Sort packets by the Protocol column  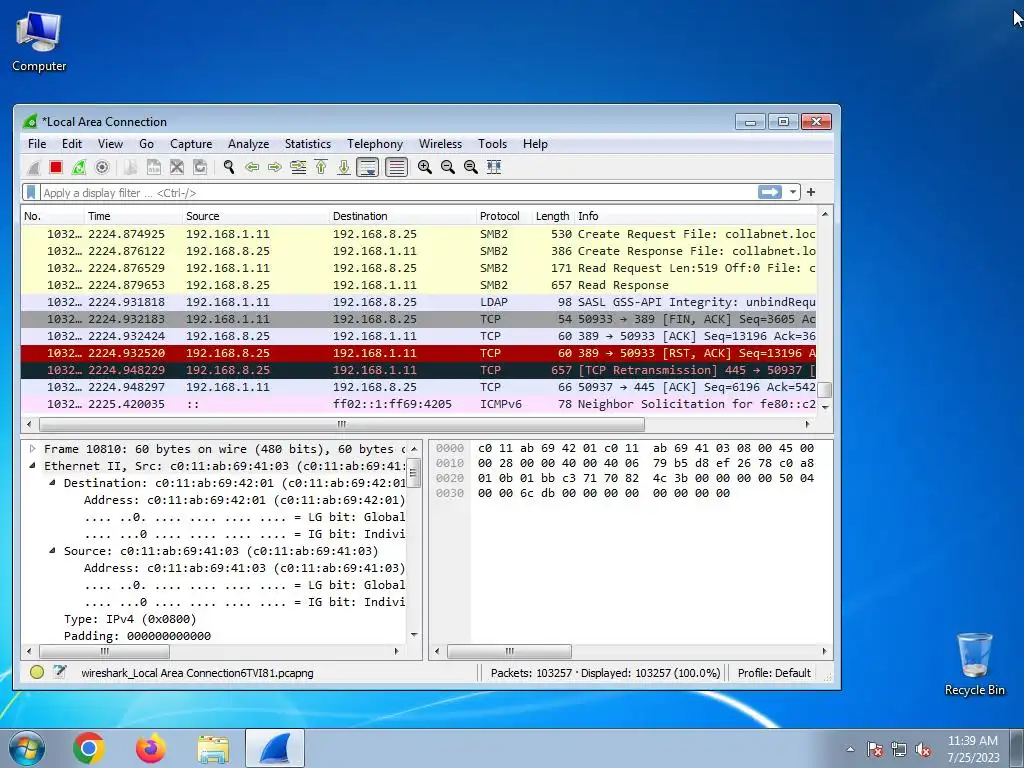pos(504,216)
